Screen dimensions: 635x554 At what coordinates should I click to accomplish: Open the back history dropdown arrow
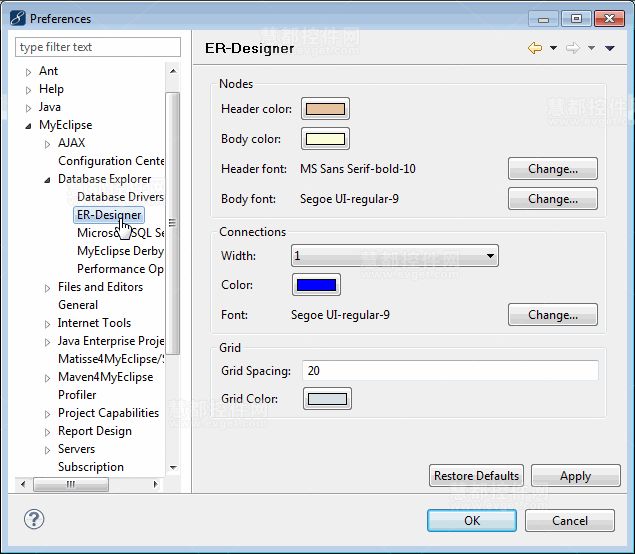[x=553, y=48]
